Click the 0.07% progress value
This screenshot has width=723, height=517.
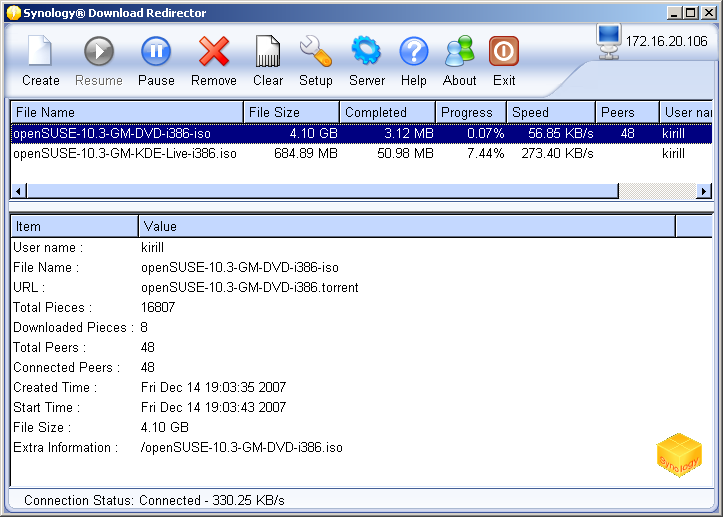click(x=486, y=134)
